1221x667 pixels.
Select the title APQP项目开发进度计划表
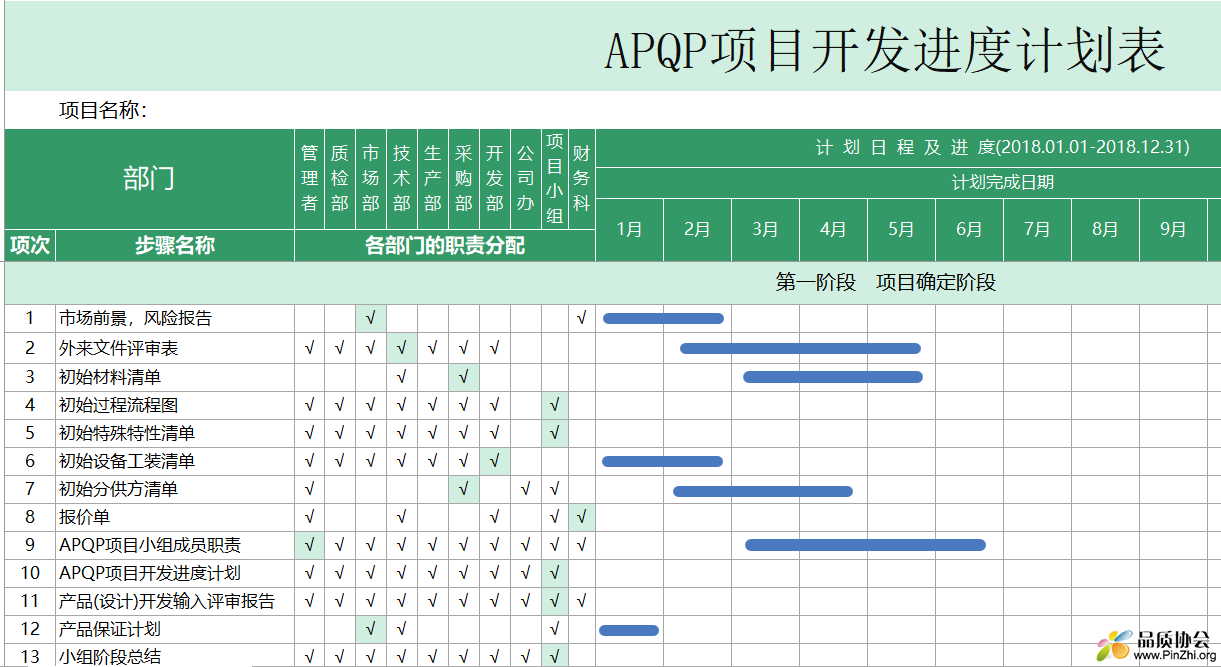point(885,50)
